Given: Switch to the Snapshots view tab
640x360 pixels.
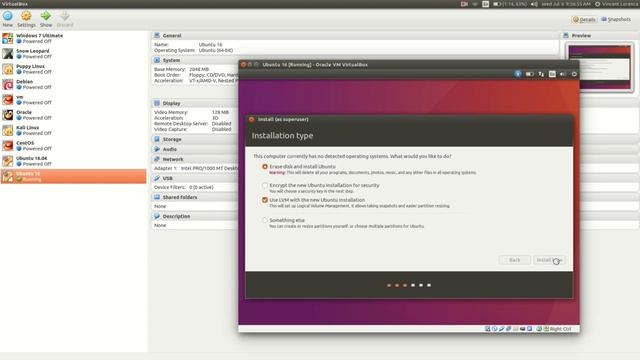Looking at the screenshot, I should pos(616,19).
